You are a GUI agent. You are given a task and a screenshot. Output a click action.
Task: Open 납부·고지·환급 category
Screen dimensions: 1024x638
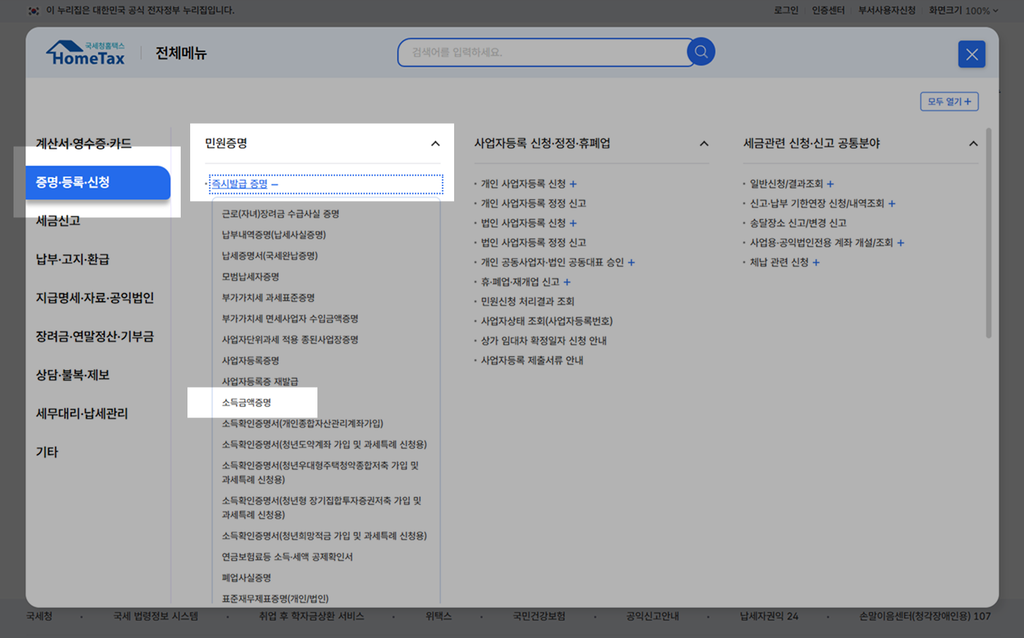[x=73, y=259]
